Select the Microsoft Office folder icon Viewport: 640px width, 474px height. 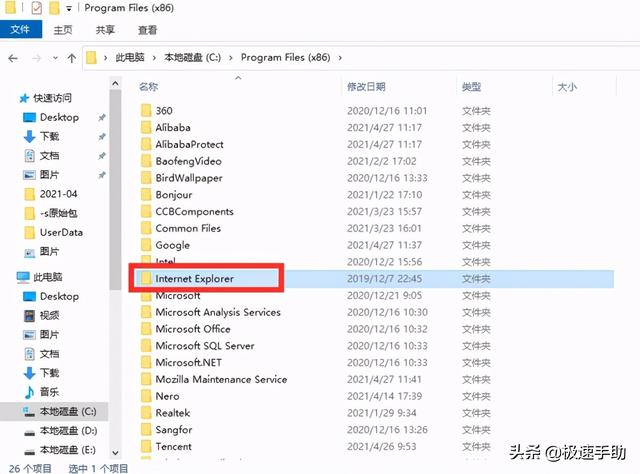146,329
